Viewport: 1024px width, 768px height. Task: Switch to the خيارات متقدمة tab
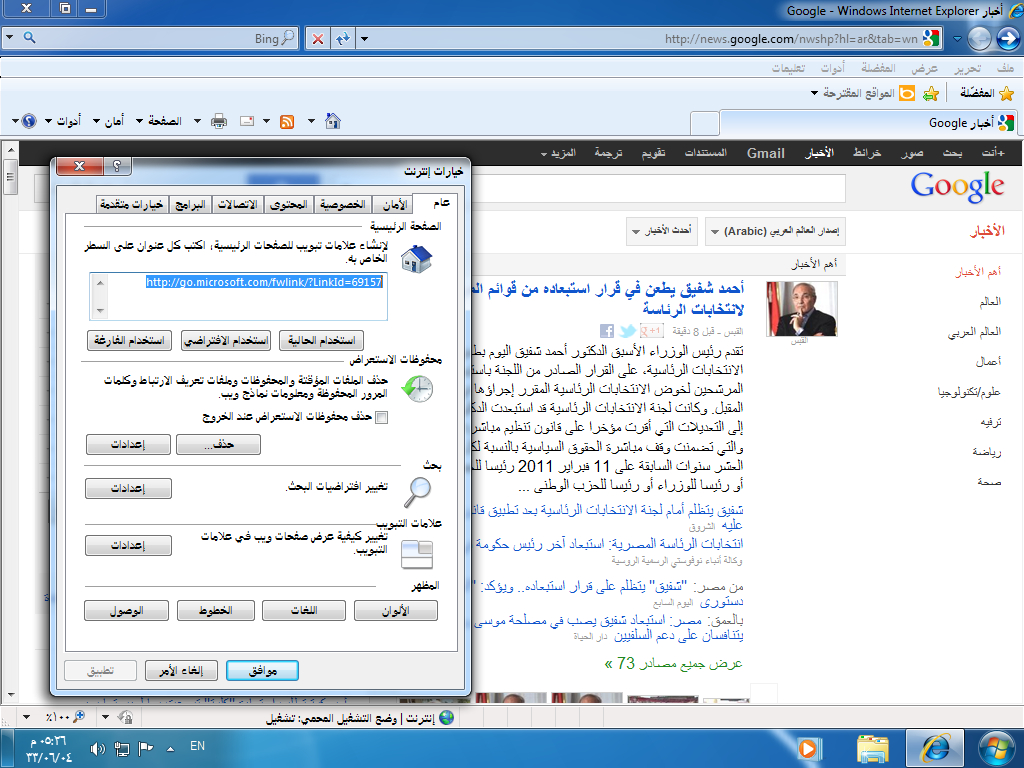click(132, 204)
